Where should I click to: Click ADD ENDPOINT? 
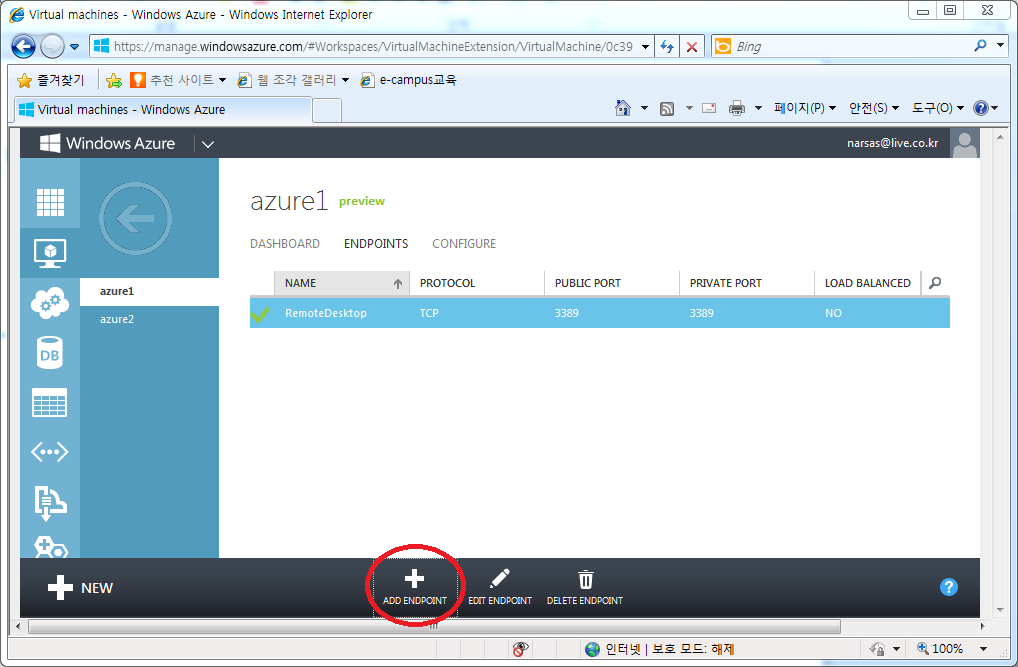coord(415,588)
